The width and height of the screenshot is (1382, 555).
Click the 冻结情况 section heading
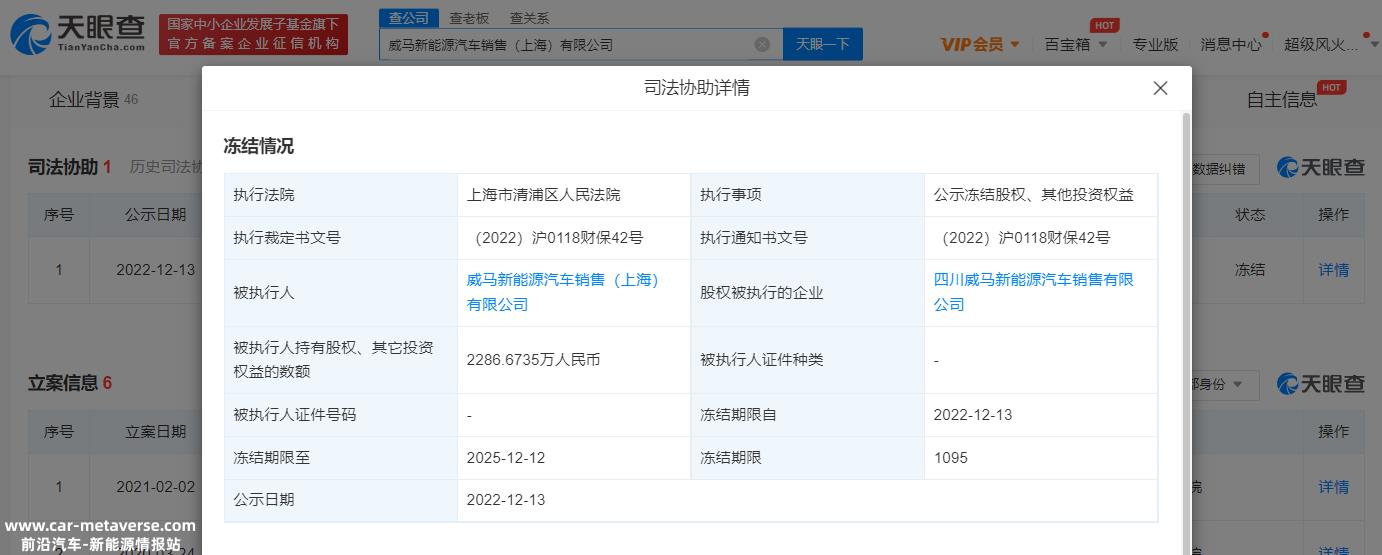point(259,146)
